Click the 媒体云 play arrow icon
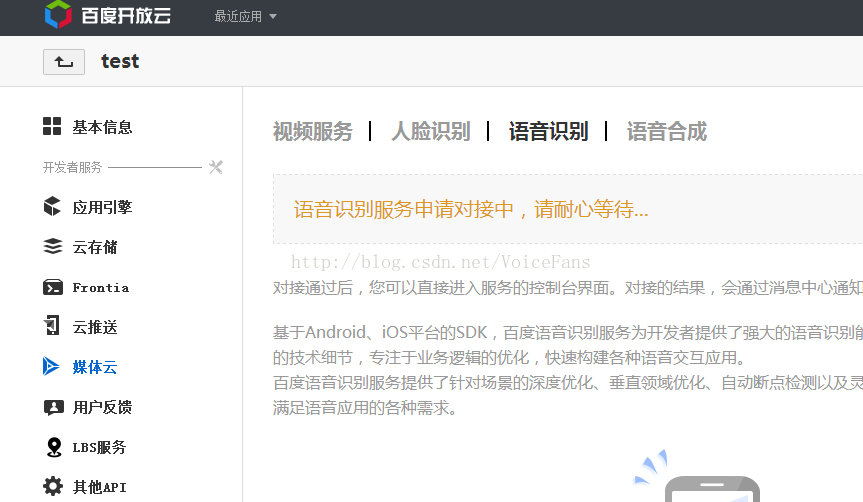The width and height of the screenshot is (863, 502). pyautogui.click(x=51, y=366)
